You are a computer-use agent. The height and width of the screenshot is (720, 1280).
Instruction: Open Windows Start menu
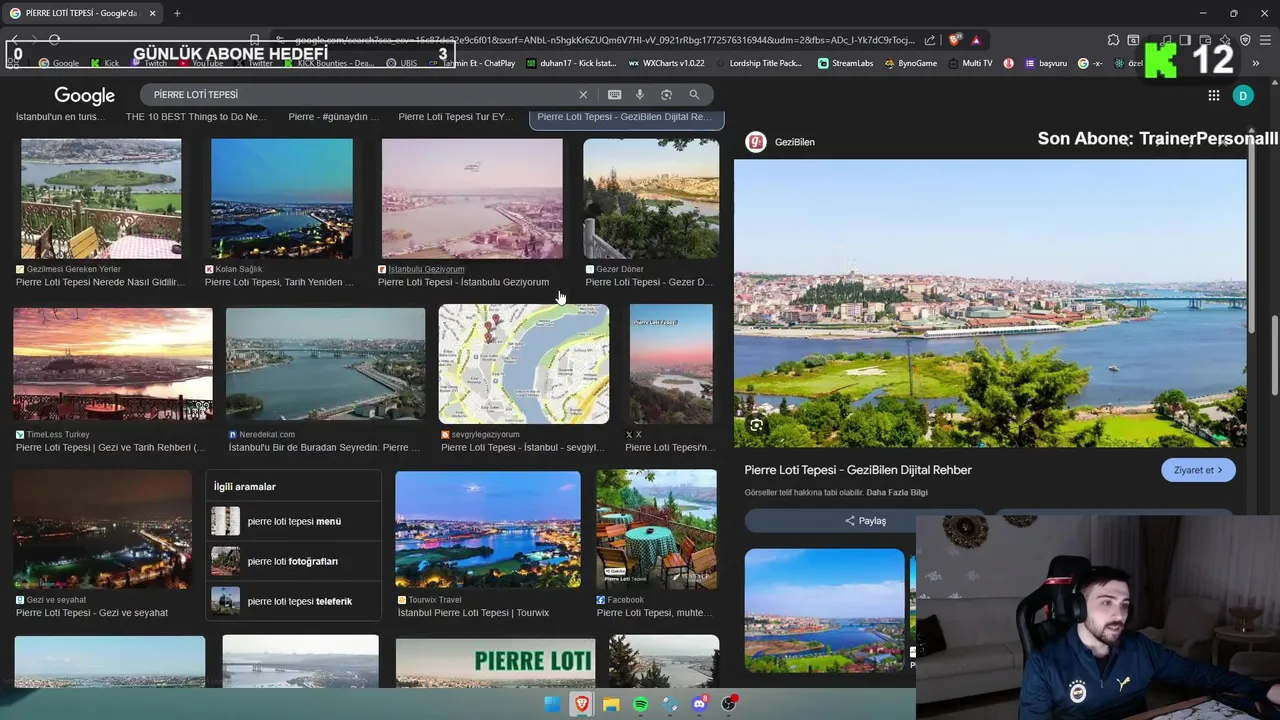click(552, 704)
